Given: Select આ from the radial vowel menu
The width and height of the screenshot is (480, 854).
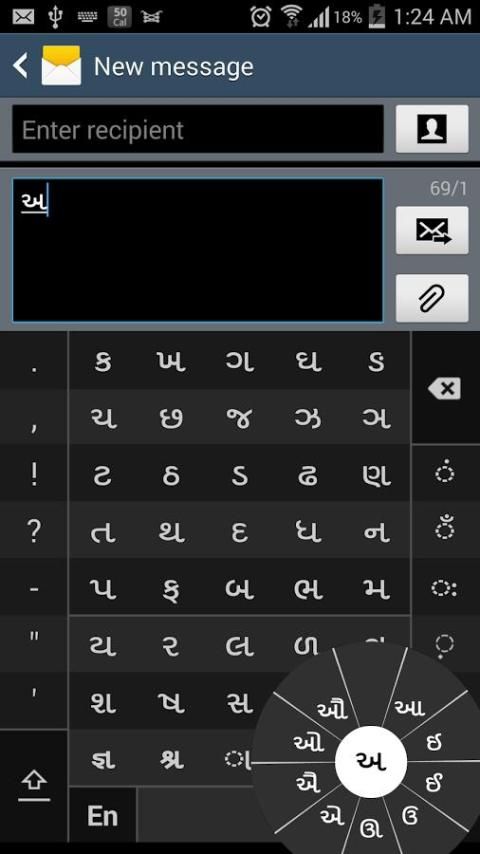Looking at the screenshot, I should [x=410, y=708].
